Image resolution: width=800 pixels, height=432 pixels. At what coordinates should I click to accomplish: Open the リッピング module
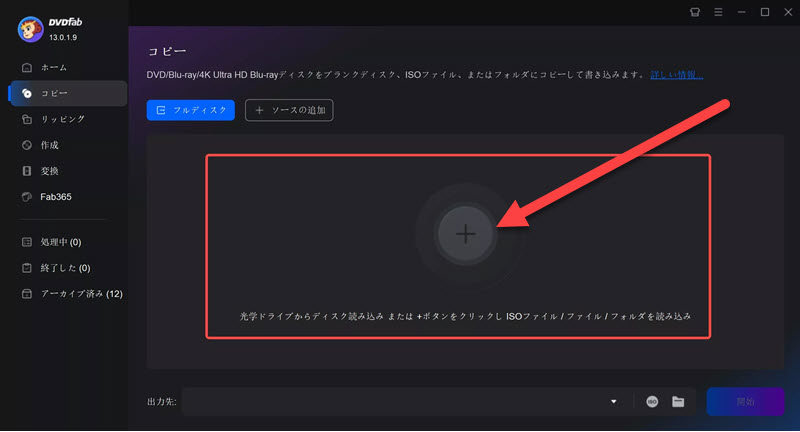point(68,119)
